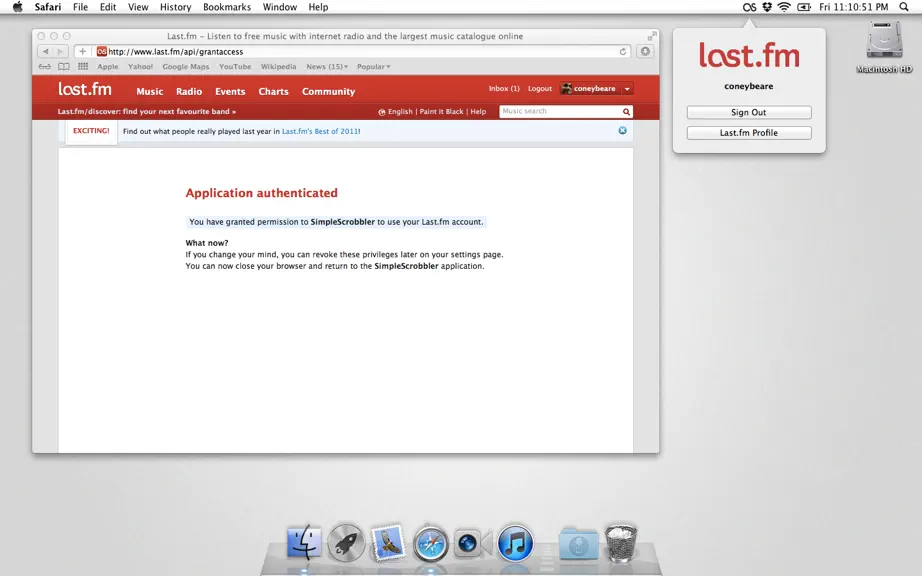Expand the News (15) bookmarks folder
Viewport: 922px width, 576px height.
click(327, 66)
